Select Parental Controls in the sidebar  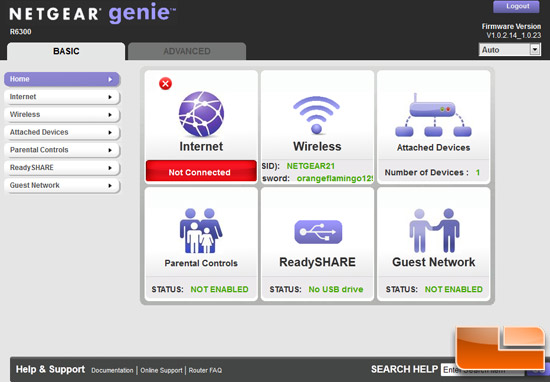click(x=62, y=150)
